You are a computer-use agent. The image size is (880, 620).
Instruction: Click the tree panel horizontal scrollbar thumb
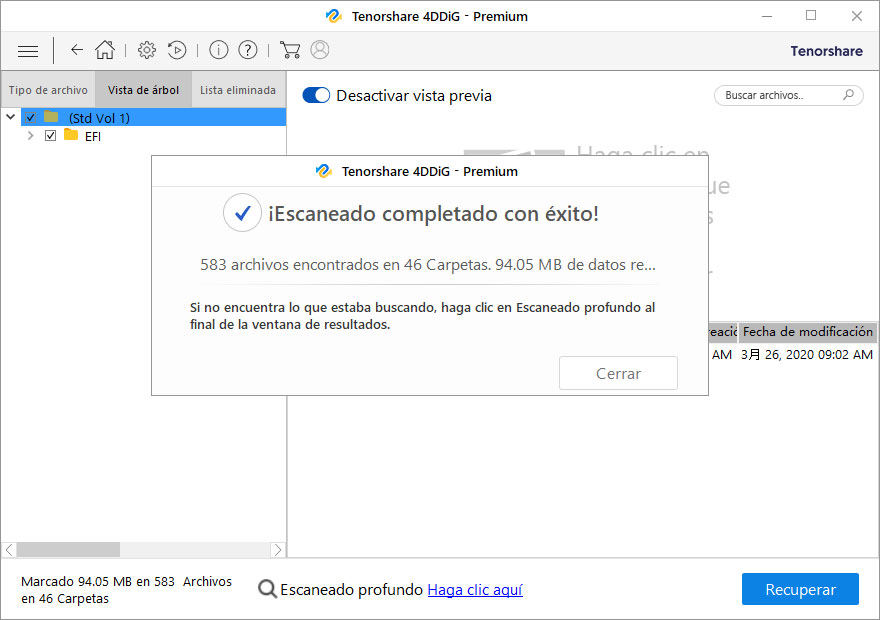[68, 549]
